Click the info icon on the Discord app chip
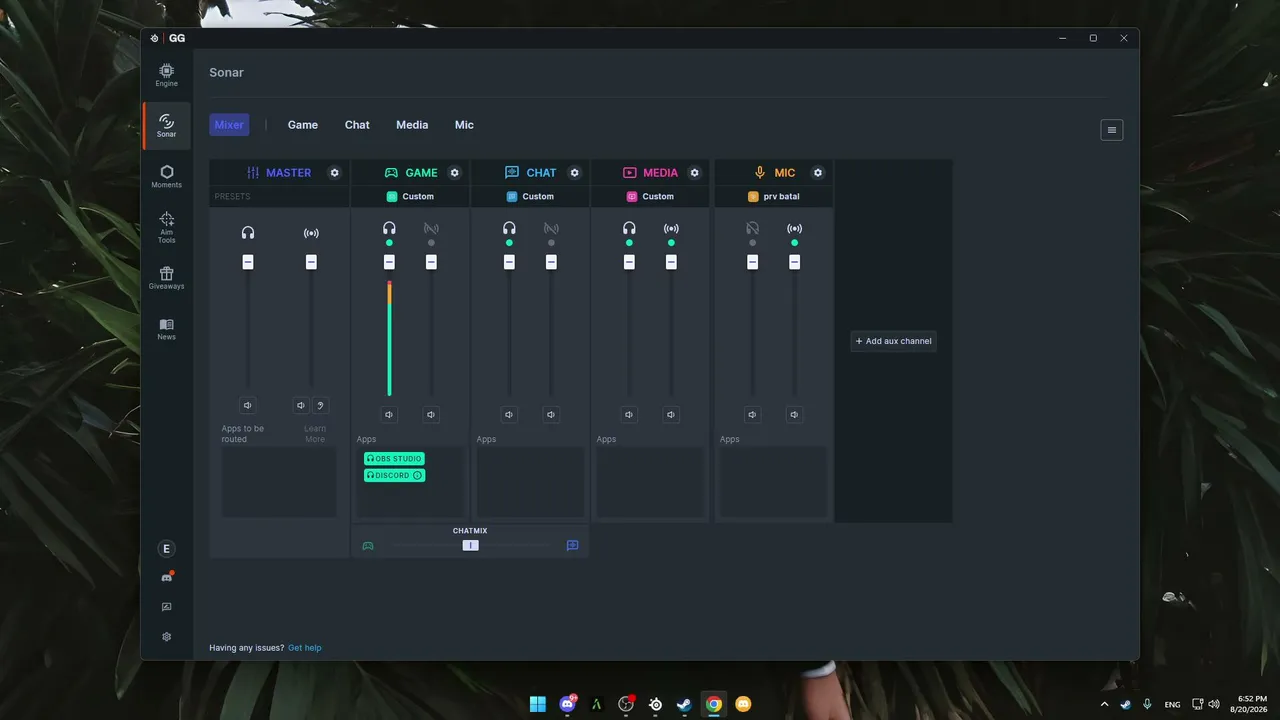Viewport: 1280px width, 720px height. pos(418,475)
